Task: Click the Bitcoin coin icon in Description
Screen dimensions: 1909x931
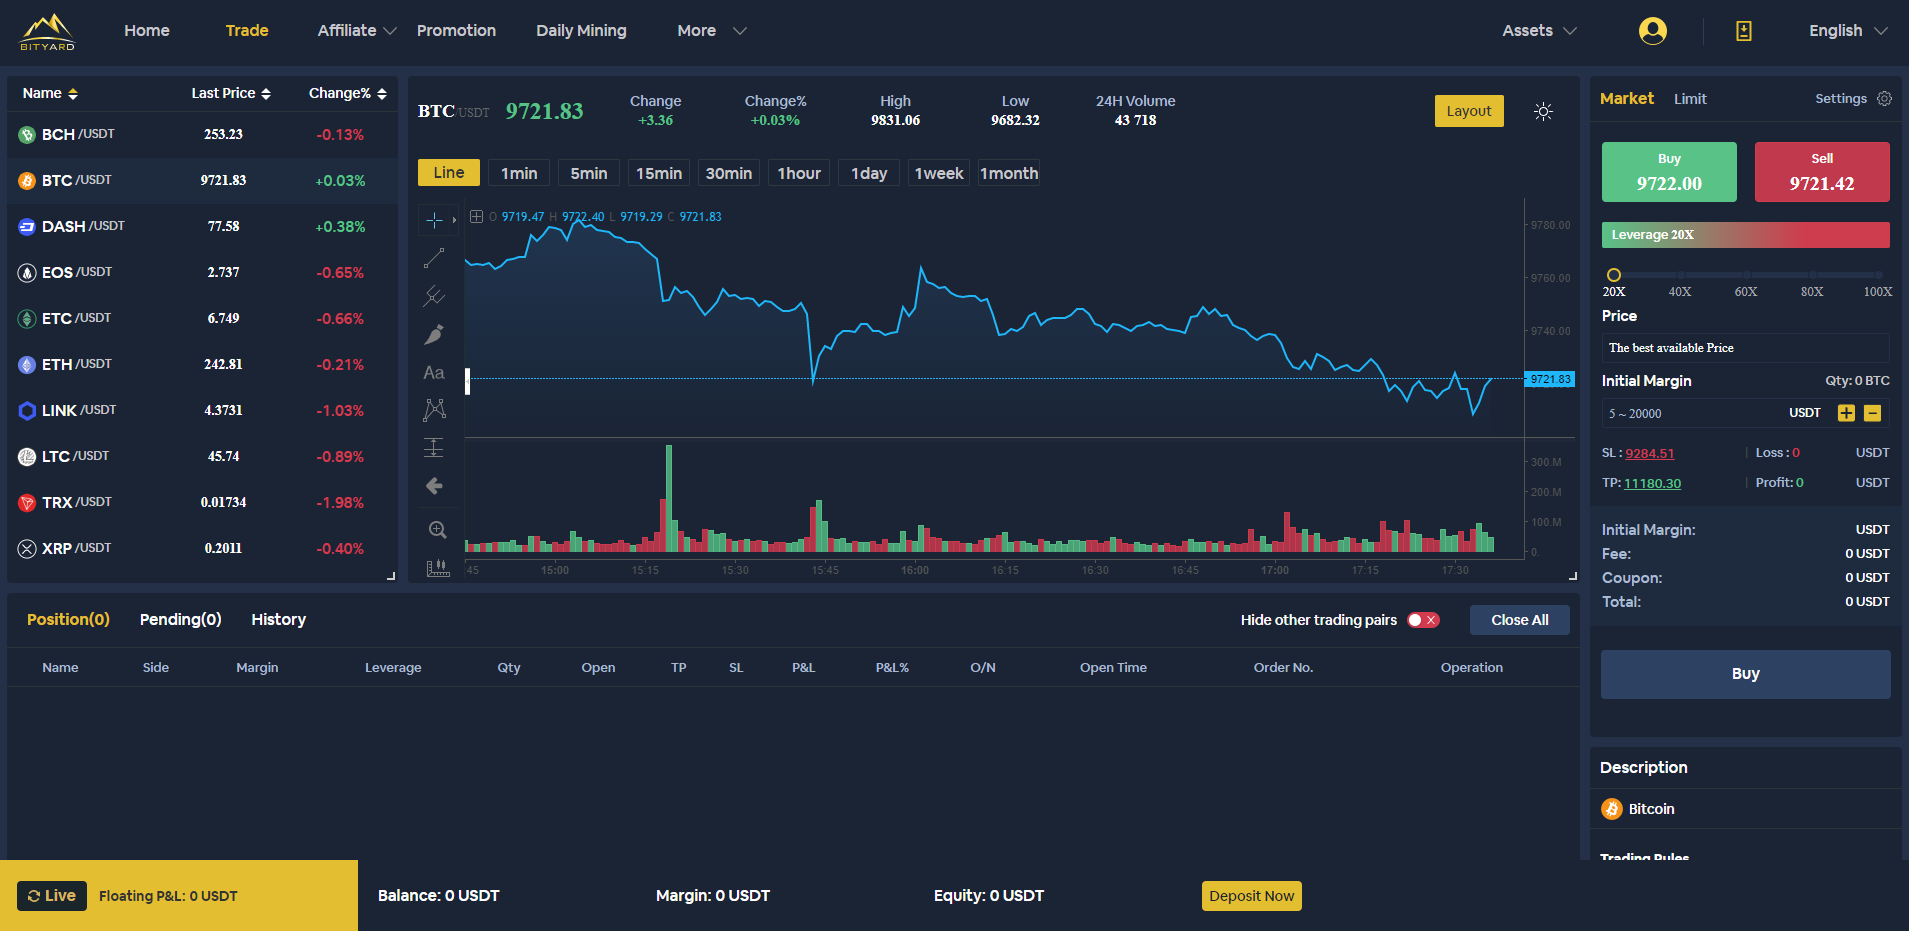Action: pyautogui.click(x=1612, y=809)
